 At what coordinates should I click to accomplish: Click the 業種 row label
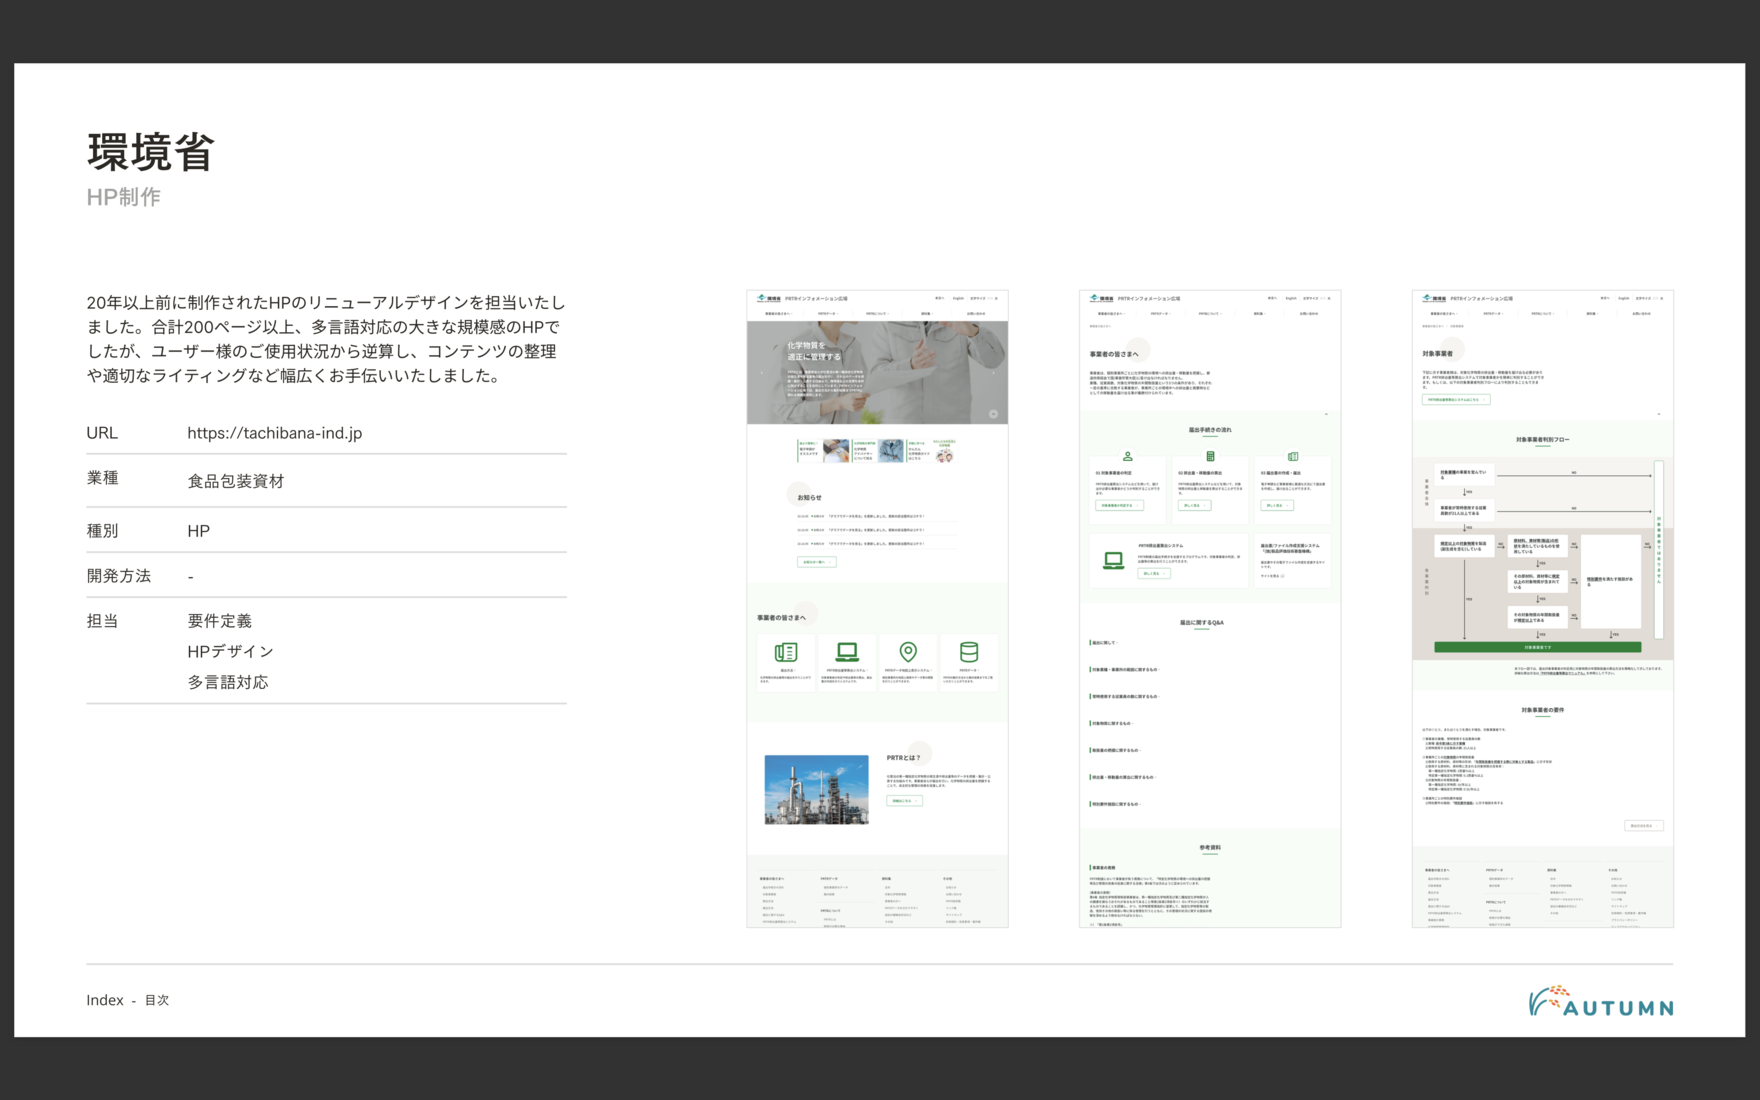[x=102, y=478]
